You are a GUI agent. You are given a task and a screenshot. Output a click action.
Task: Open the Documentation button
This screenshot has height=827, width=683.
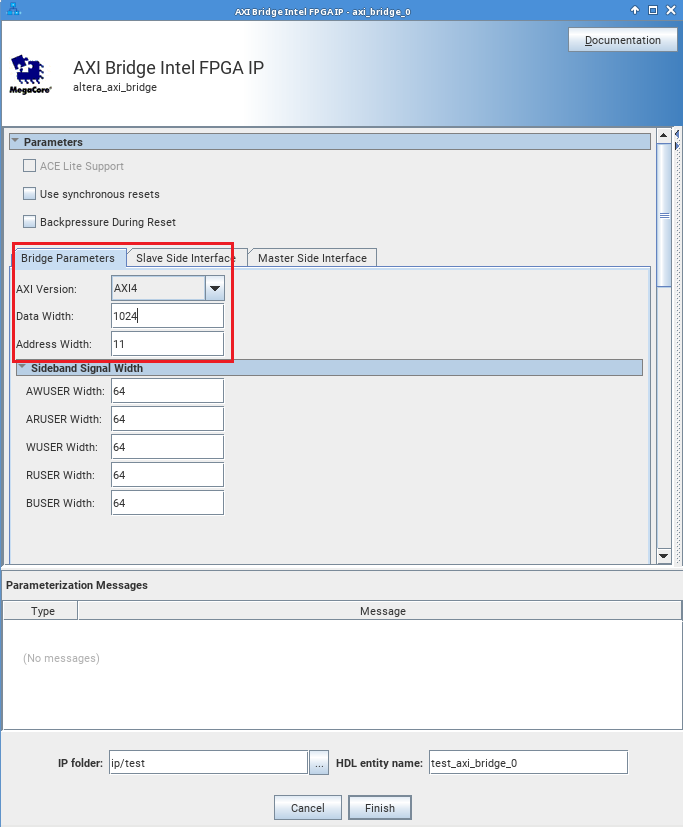click(622, 40)
